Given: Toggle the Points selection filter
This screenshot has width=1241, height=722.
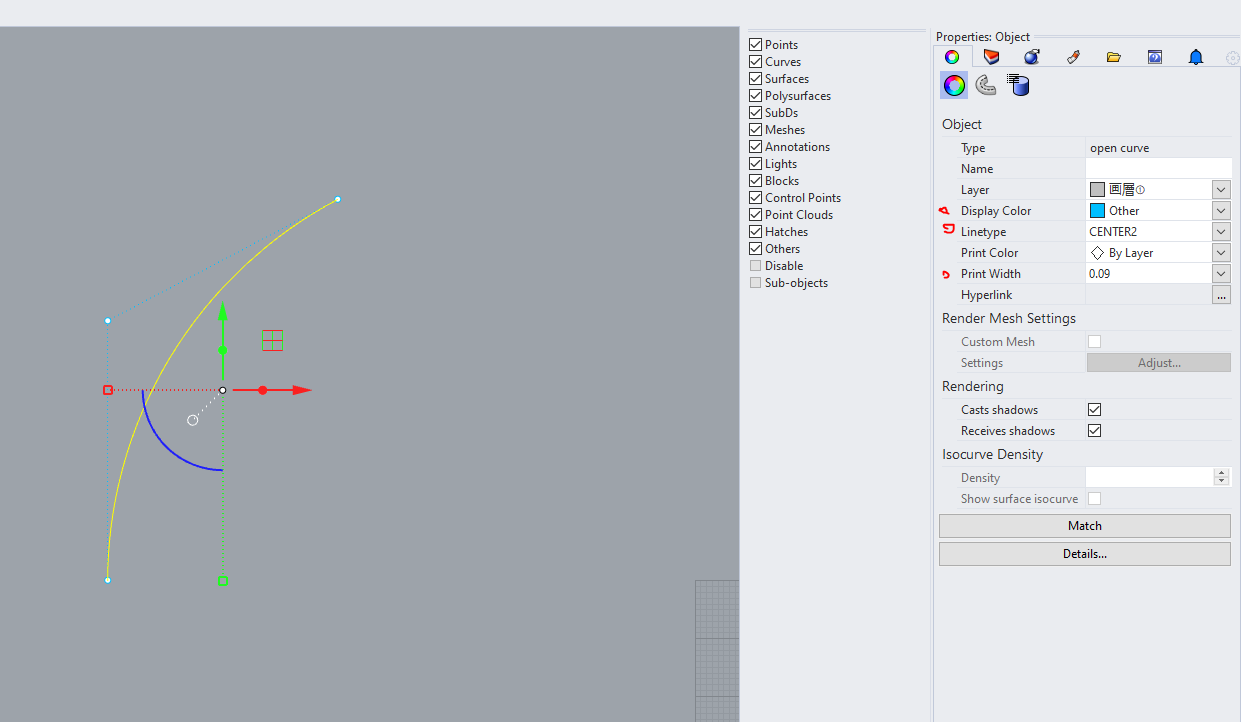Looking at the screenshot, I should pyautogui.click(x=755, y=44).
